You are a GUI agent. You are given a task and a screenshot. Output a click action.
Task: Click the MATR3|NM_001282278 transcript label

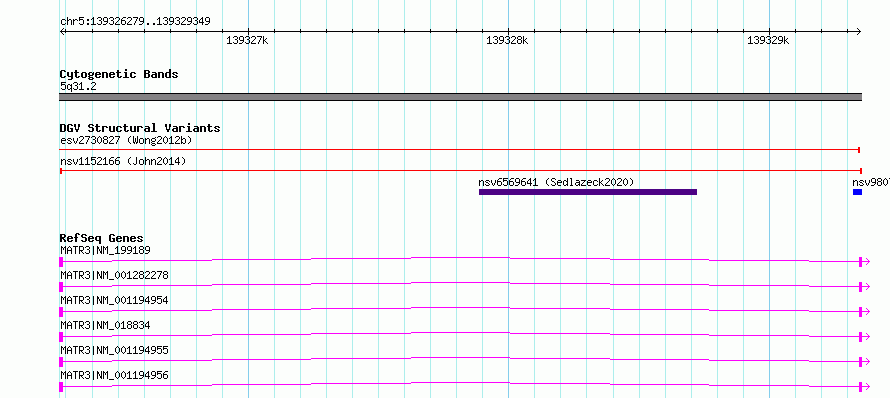click(114, 275)
